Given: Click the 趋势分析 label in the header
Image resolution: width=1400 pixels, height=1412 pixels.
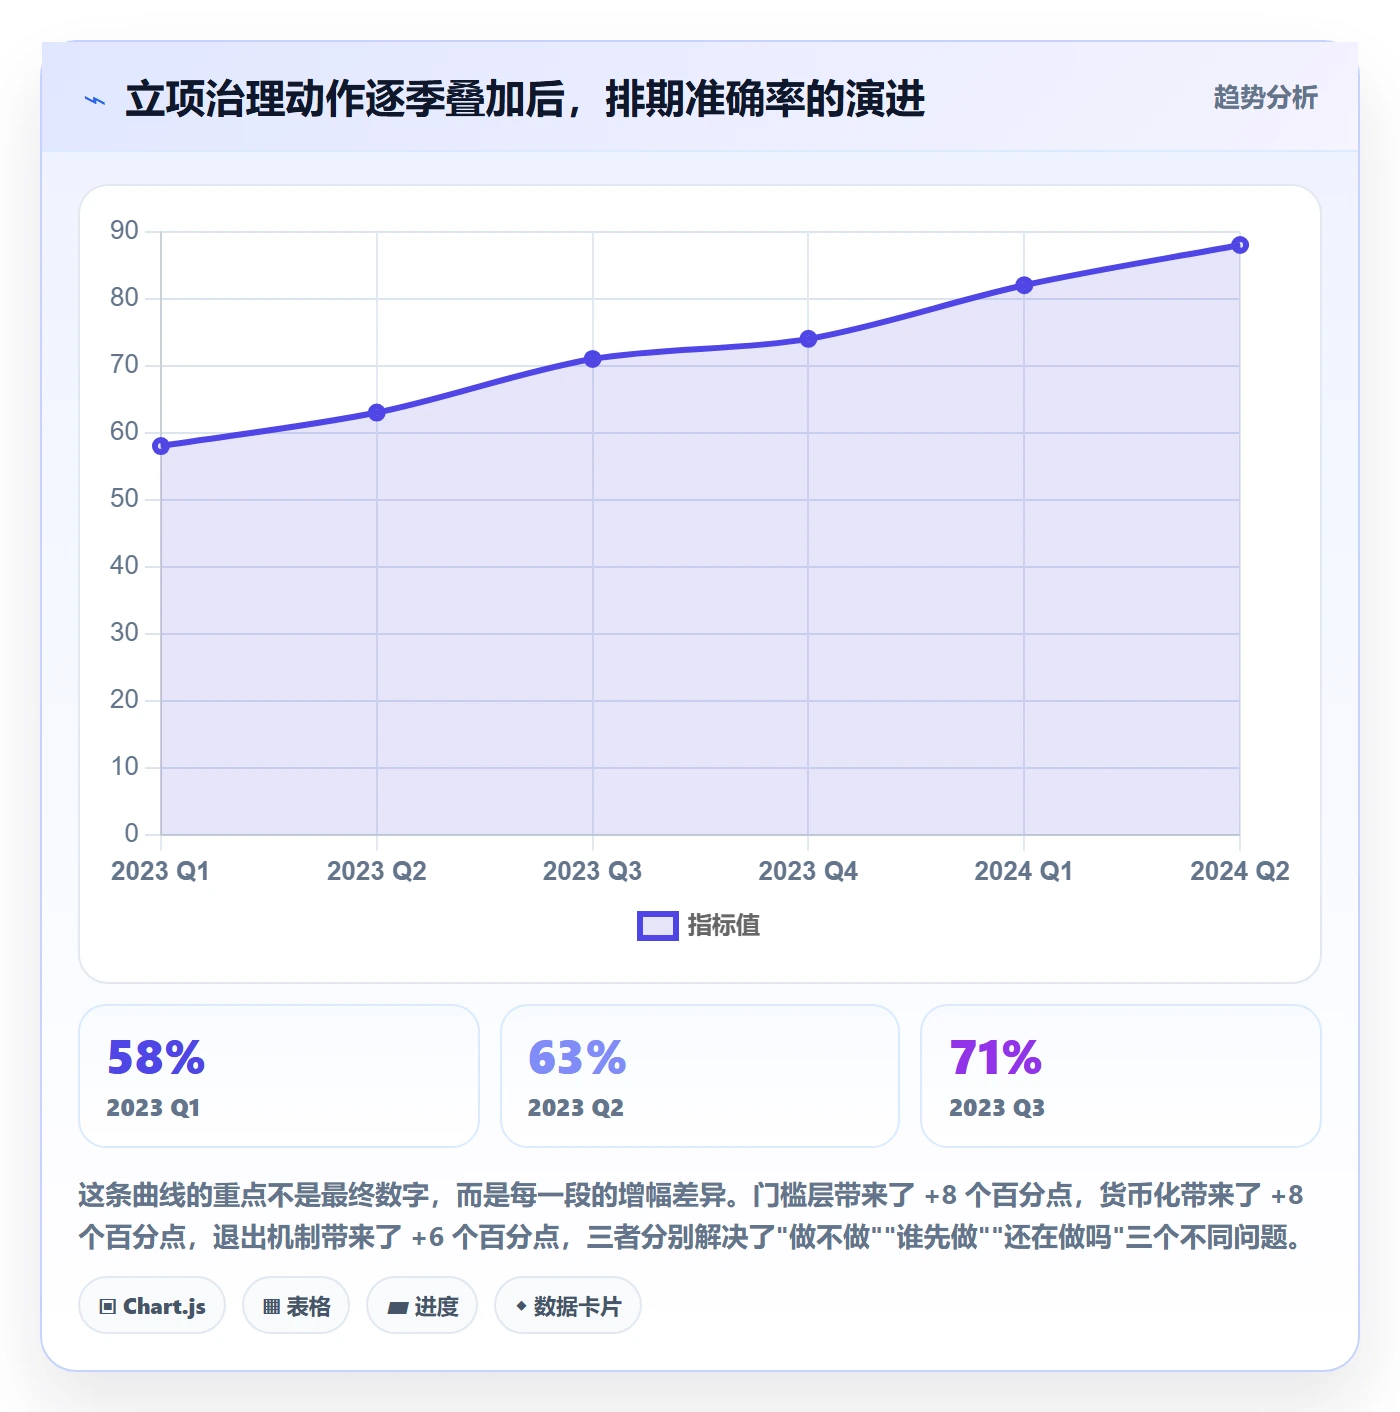Looking at the screenshot, I should 1265,97.
